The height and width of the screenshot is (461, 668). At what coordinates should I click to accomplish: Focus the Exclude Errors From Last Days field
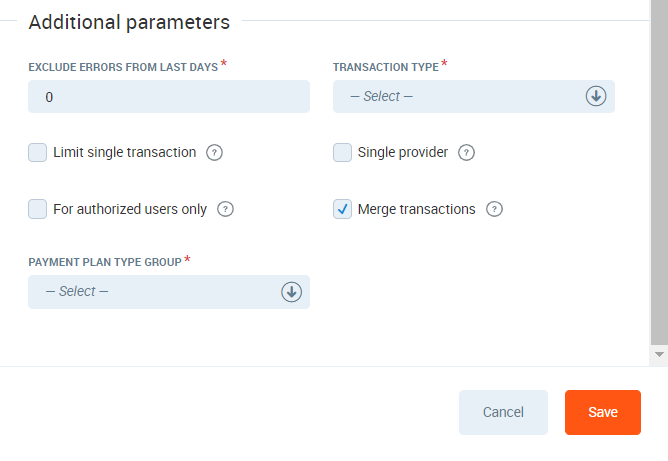(168, 97)
